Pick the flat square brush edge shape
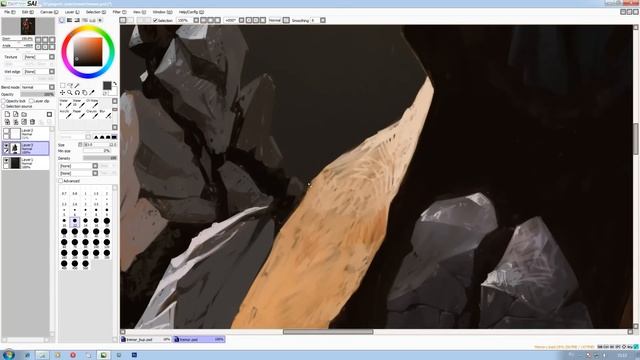Screen dimensions: 640x360 pyautogui.click(x=114, y=137)
